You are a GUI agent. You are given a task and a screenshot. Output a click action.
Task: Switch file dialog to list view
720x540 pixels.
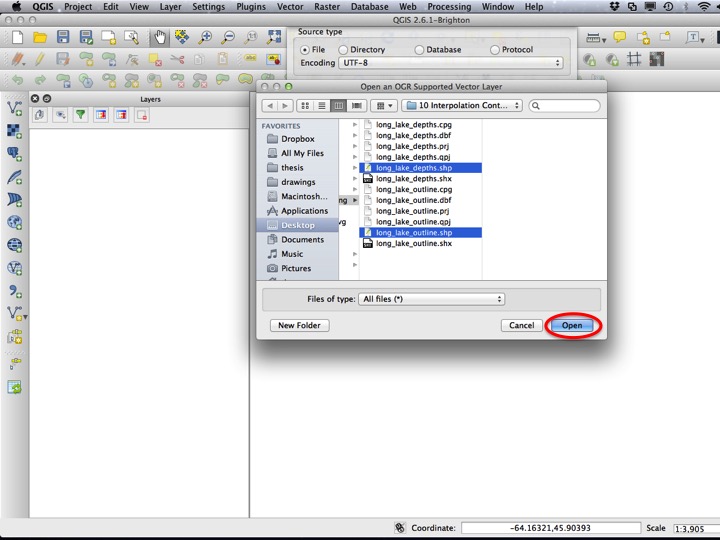pos(322,106)
